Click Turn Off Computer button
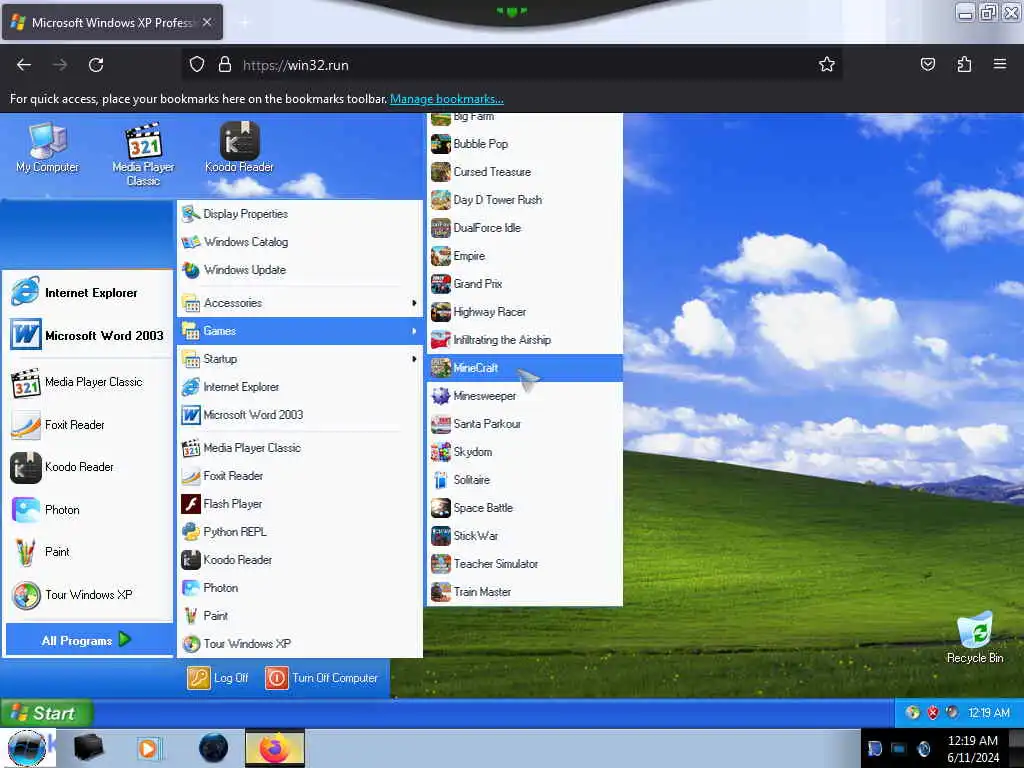The height and width of the screenshot is (768, 1024). (322, 678)
